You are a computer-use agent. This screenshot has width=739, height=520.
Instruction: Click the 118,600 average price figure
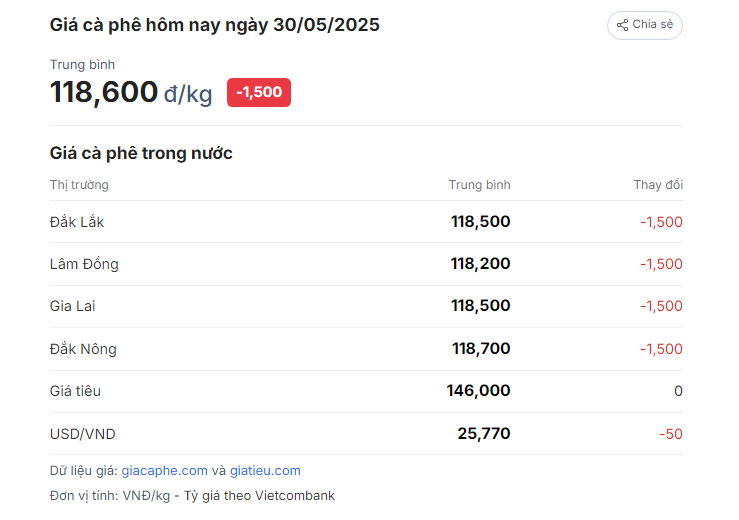tap(104, 92)
